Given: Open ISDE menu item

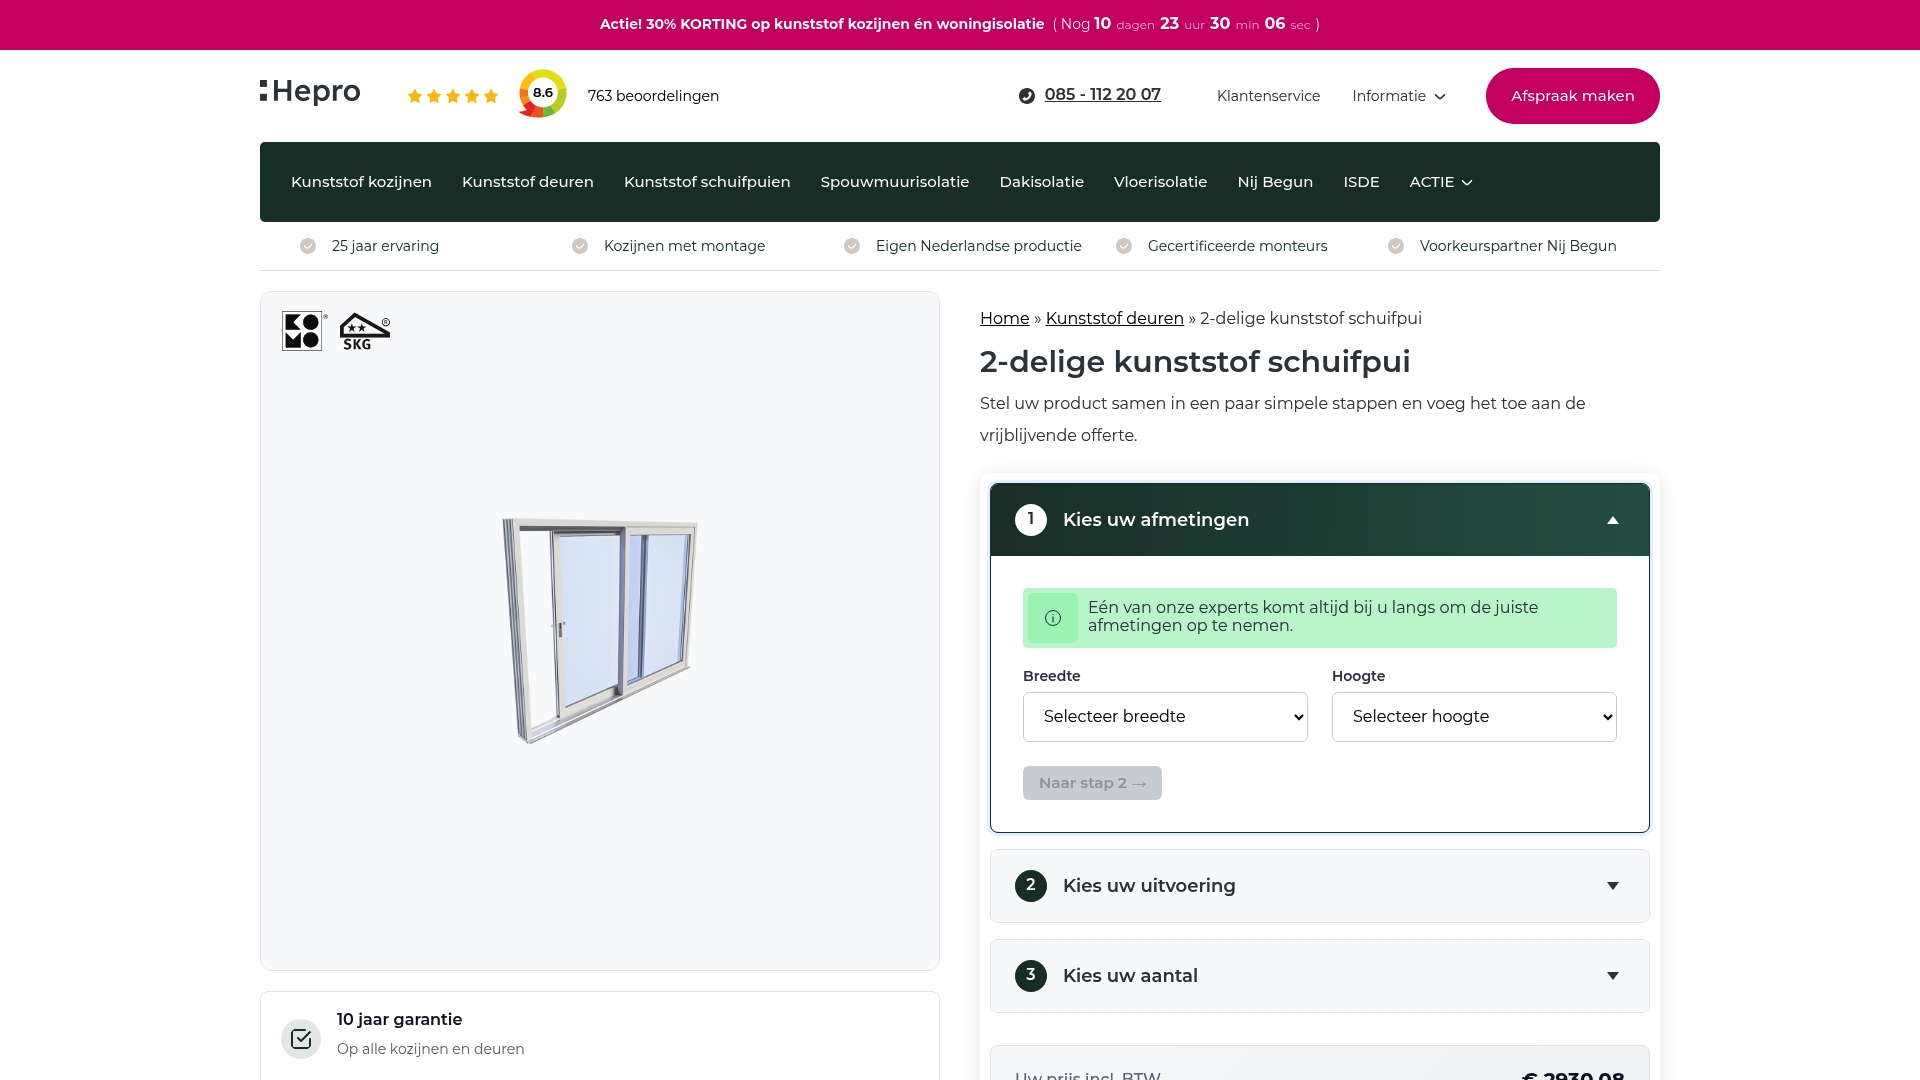Looking at the screenshot, I should point(1361,182).
